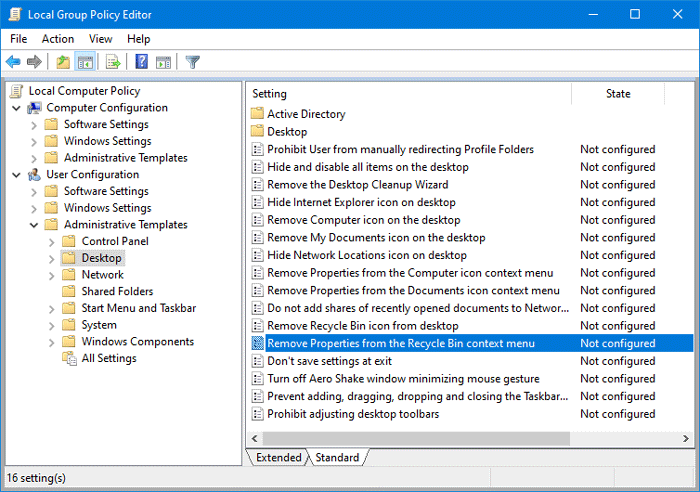Select 'Remove Properties from the Computer icon context menu'

tap(410, 273)
